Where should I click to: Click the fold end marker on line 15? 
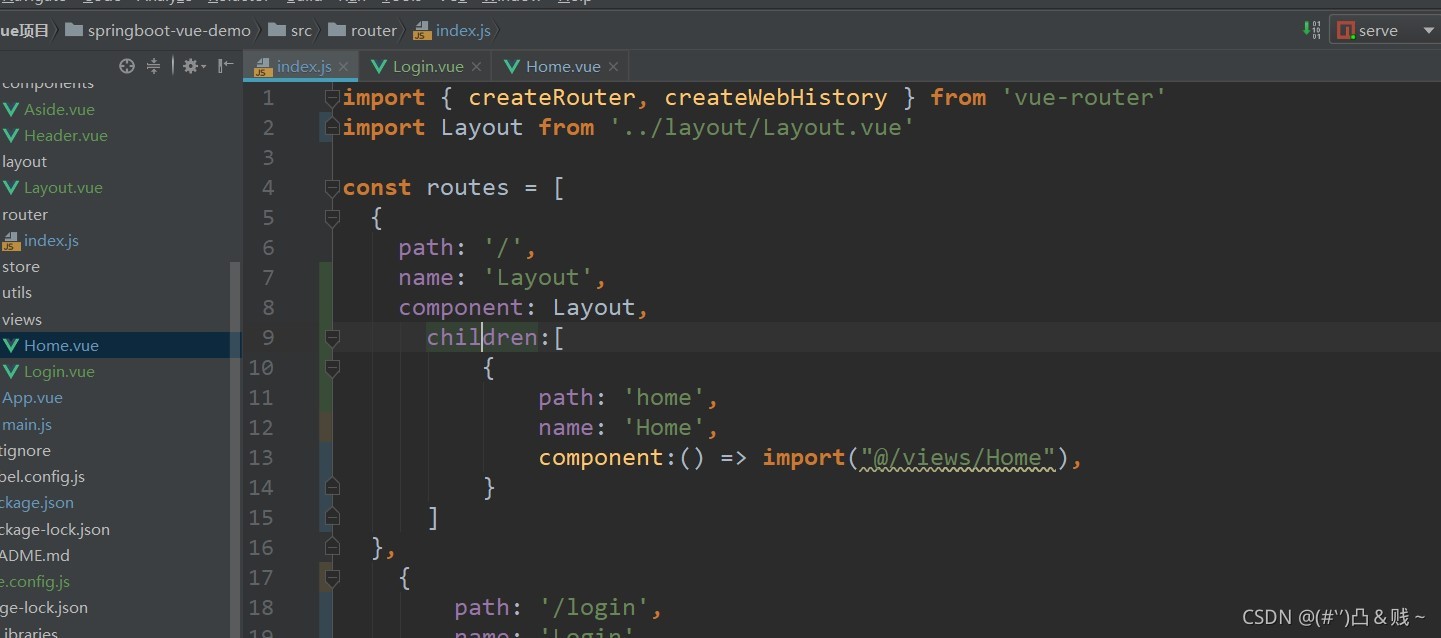332,517
